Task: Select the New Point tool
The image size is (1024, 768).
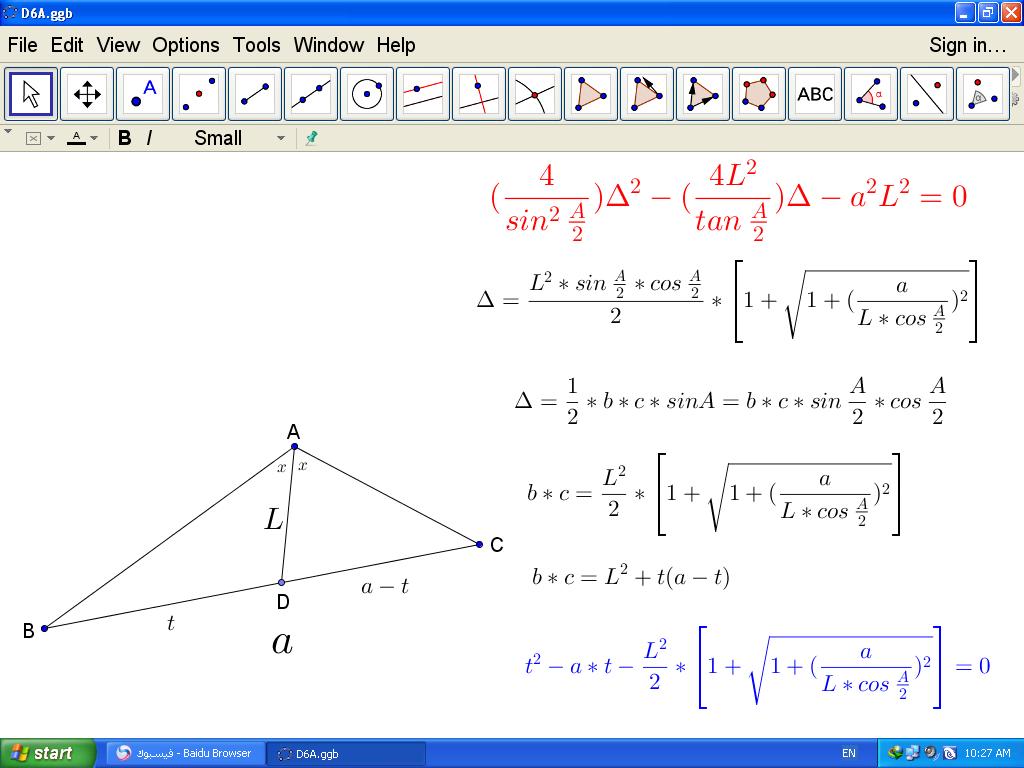Action: click(143, 95)
